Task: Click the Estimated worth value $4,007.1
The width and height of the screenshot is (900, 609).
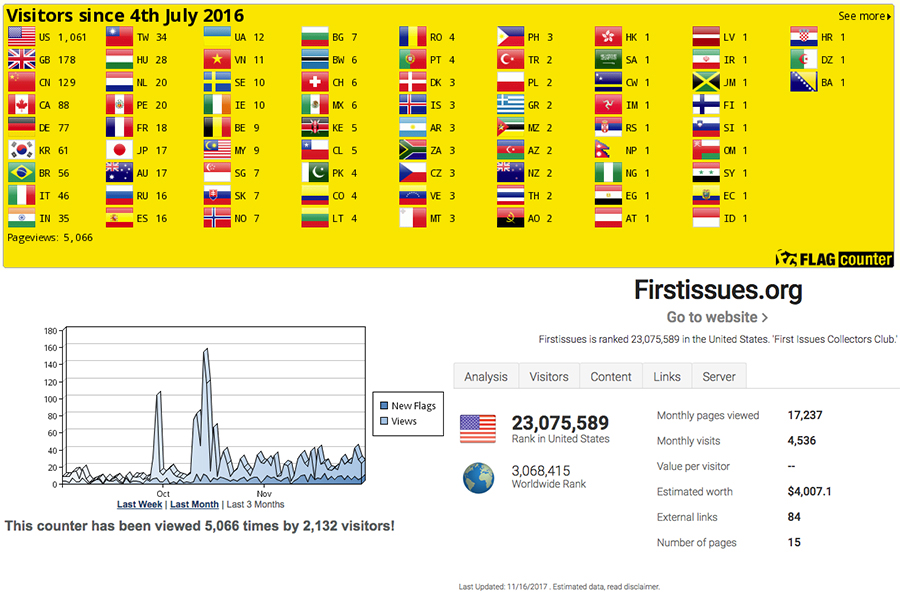Action: 809,491
